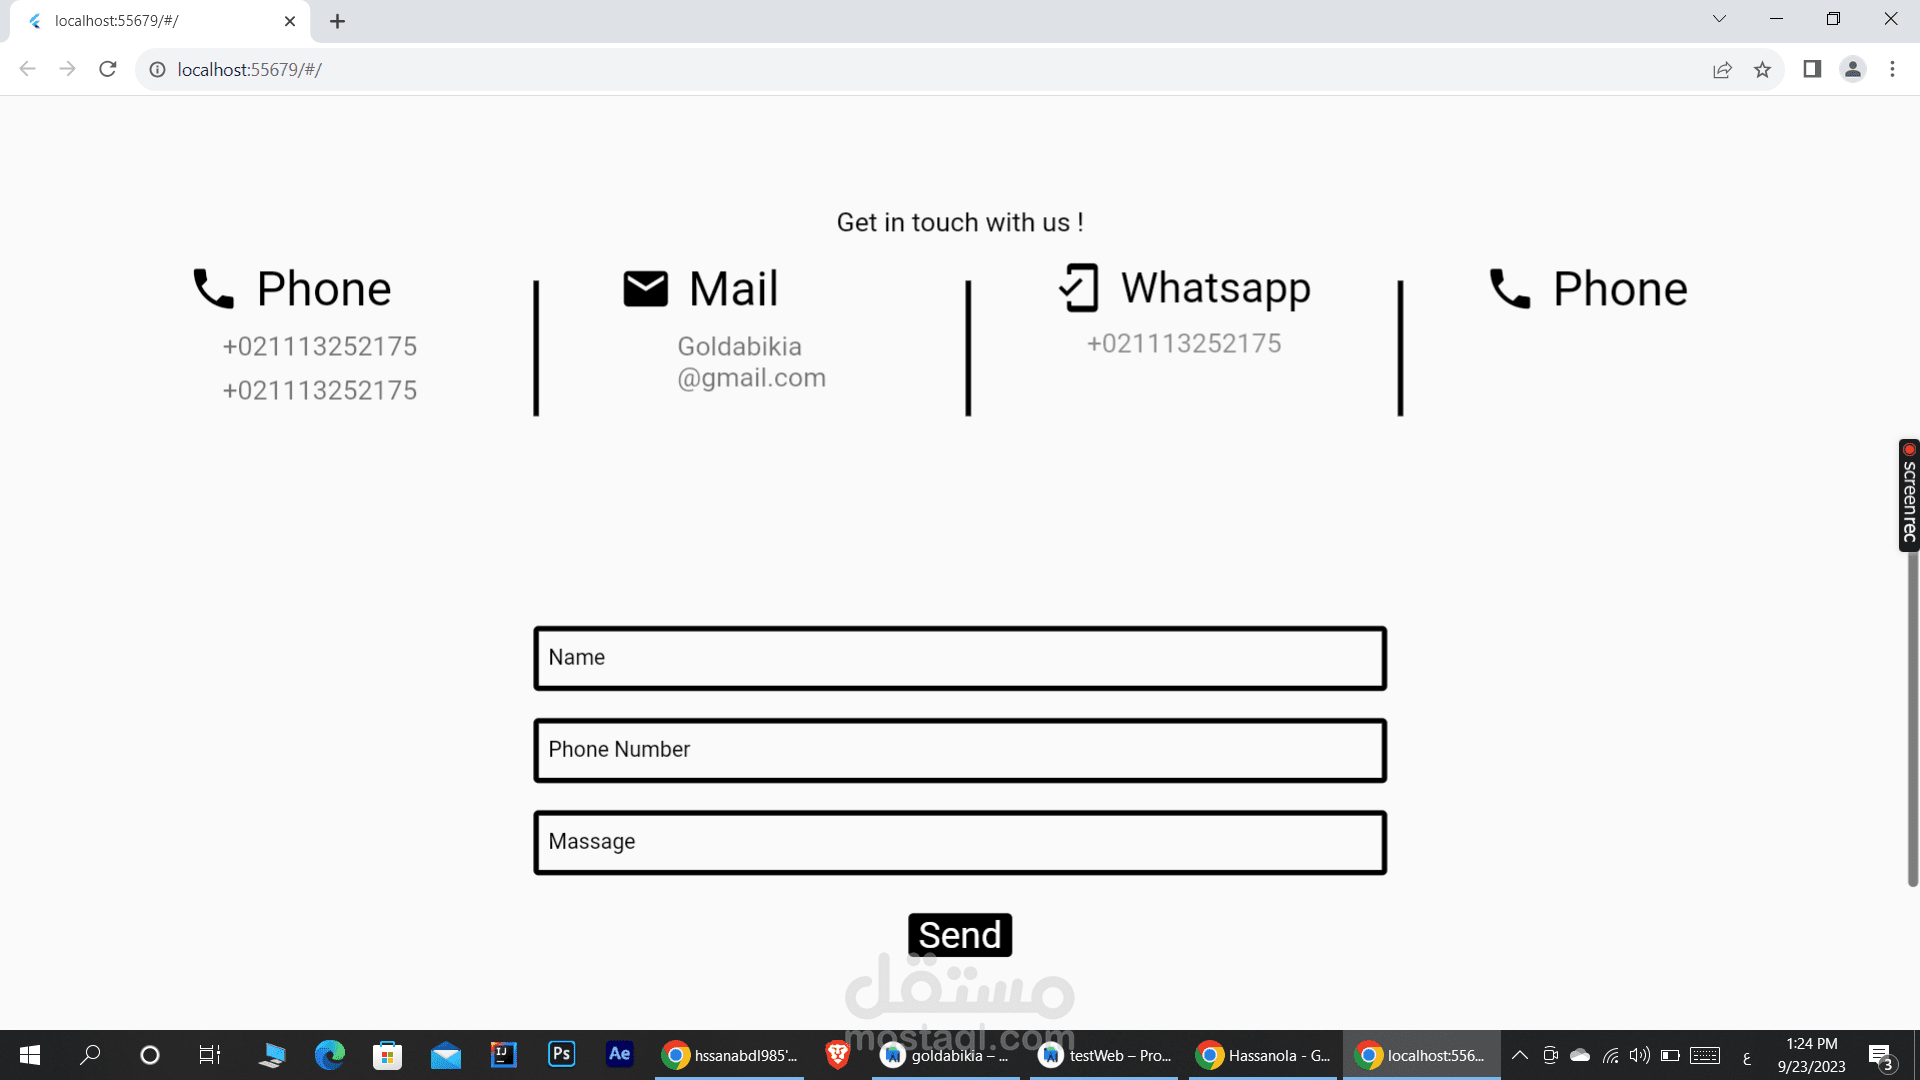Open Photoshop from the taskbar
Viewport: 1920px width, 1080px height.
562,1054
